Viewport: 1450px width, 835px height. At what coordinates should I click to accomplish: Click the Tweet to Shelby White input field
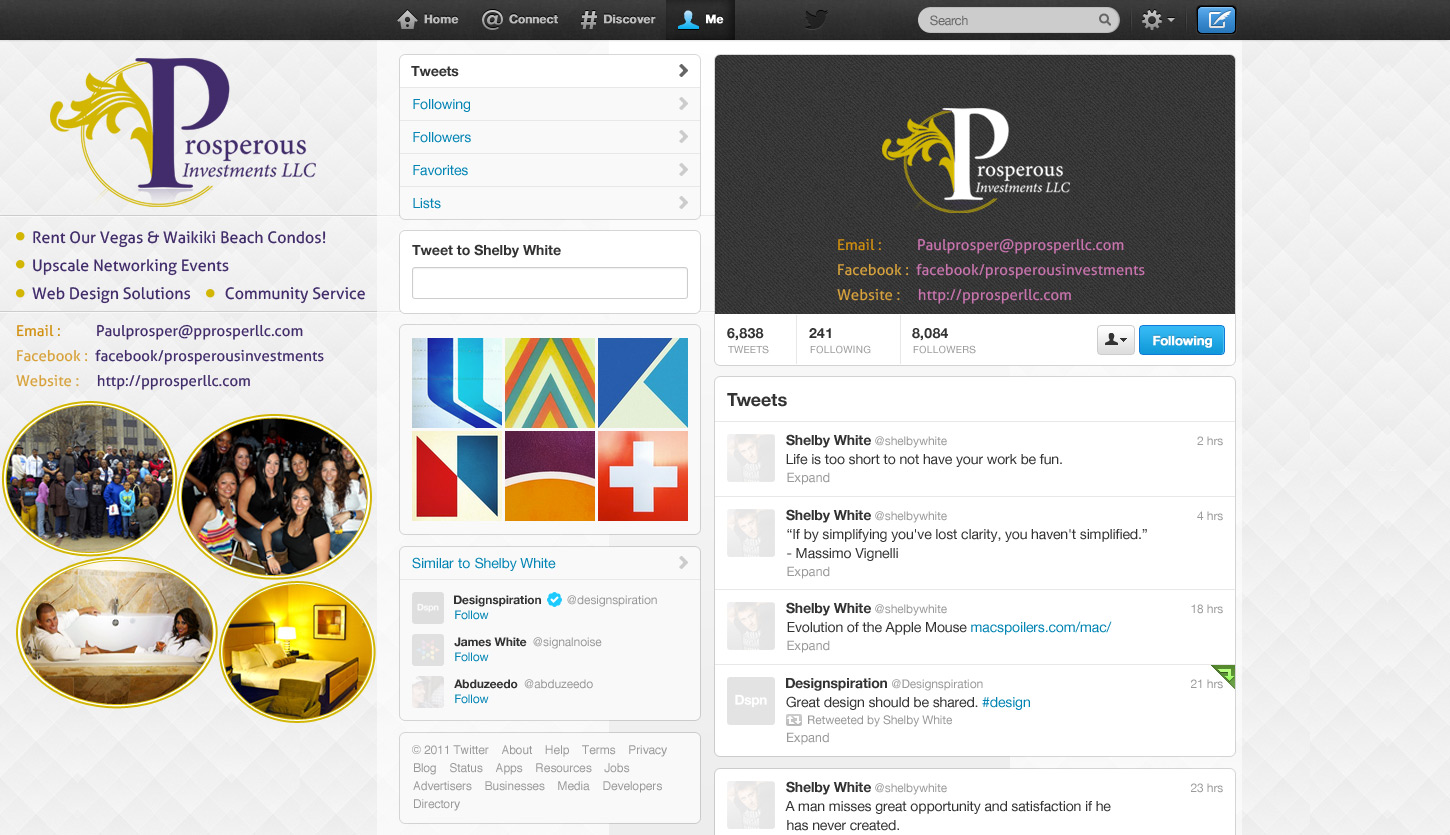point(549,283)
